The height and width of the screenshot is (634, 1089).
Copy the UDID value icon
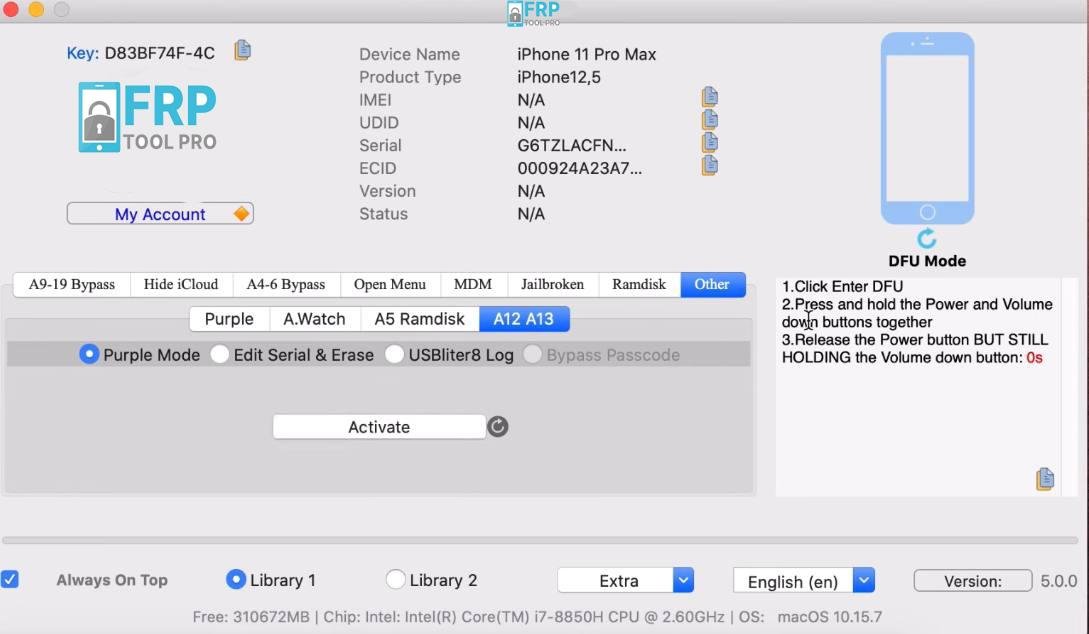click(x=709, y=119)
